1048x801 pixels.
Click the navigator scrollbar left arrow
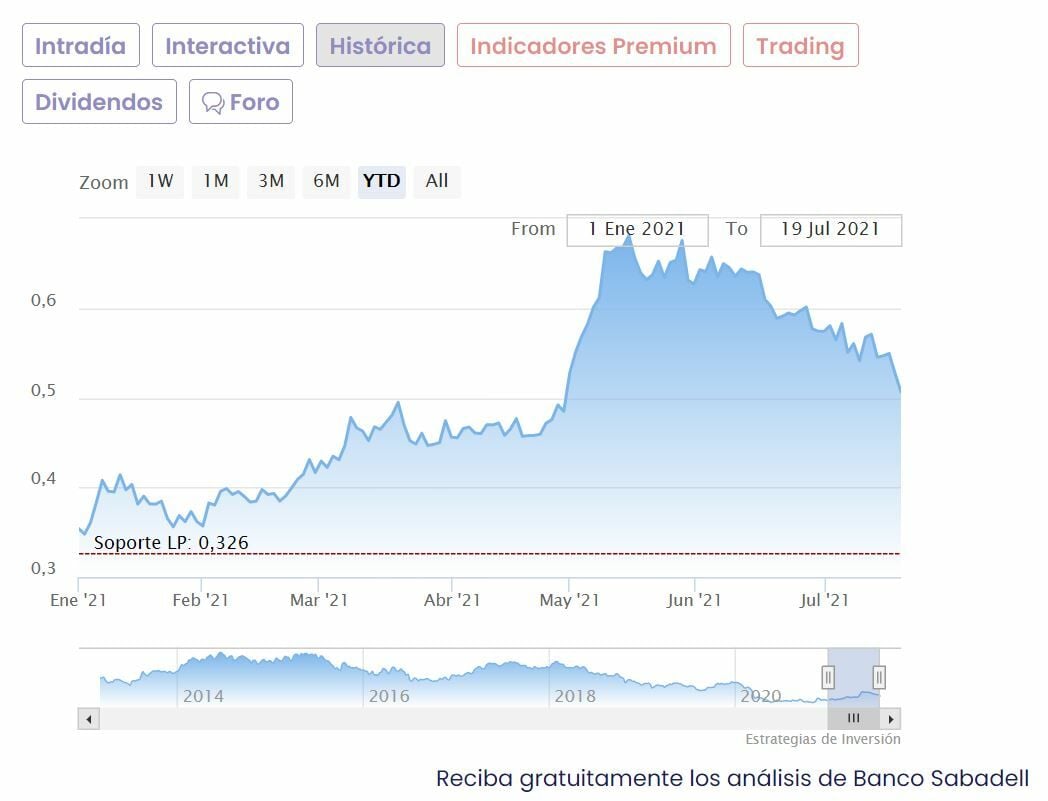(88, 718)
